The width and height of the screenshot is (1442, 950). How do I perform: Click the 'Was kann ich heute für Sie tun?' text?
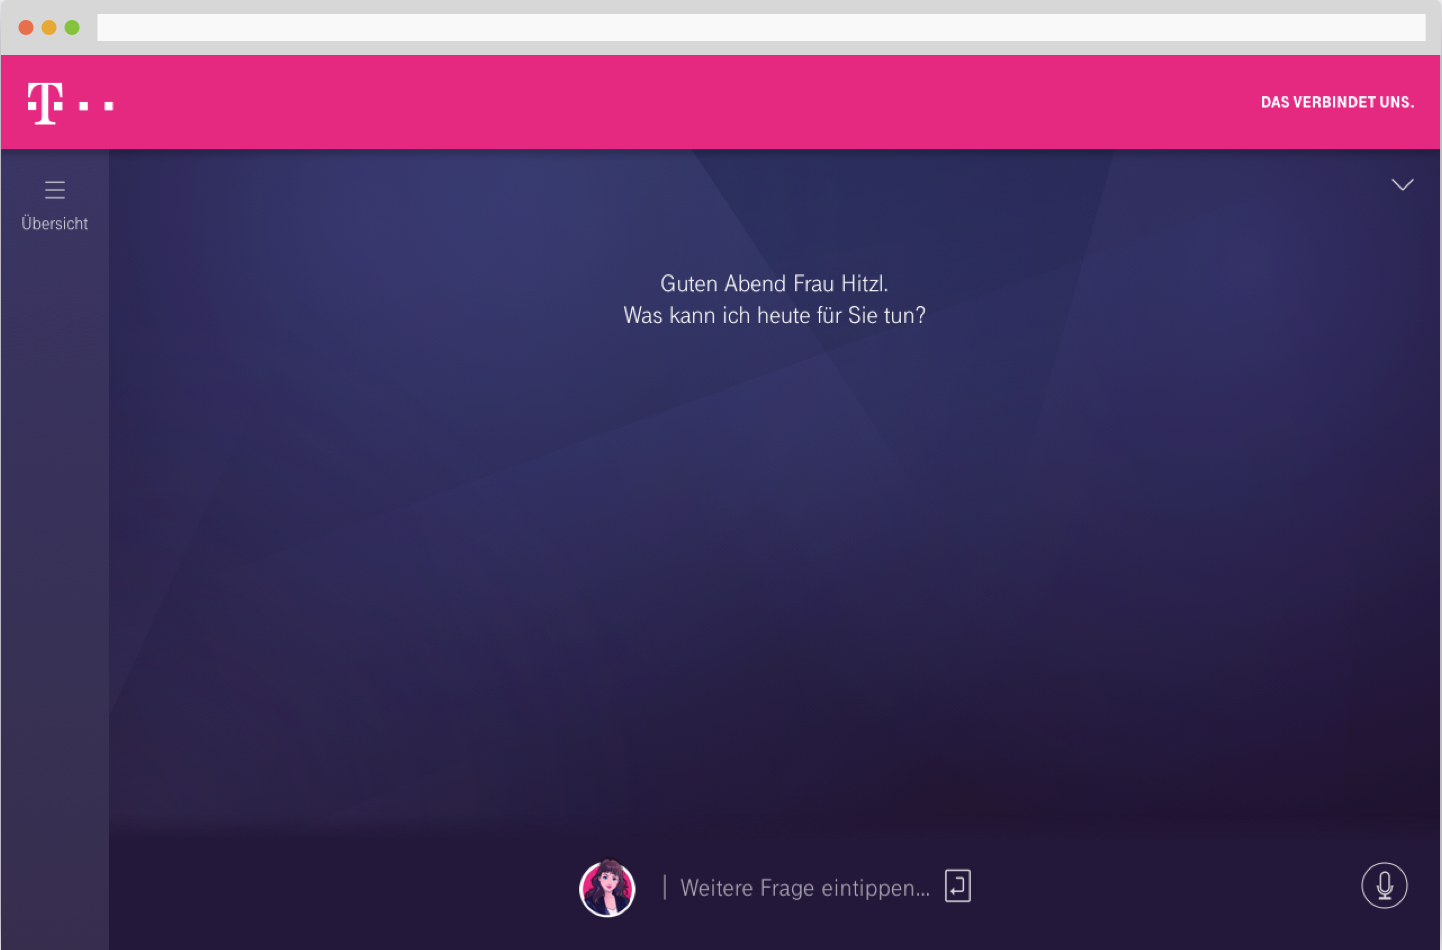click(774, 316)
